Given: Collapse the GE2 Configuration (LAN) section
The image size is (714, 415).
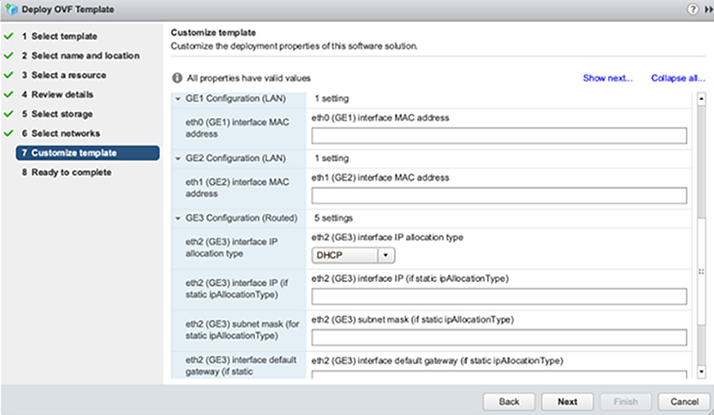Looking at the screenshot, I should pos(177,158).
